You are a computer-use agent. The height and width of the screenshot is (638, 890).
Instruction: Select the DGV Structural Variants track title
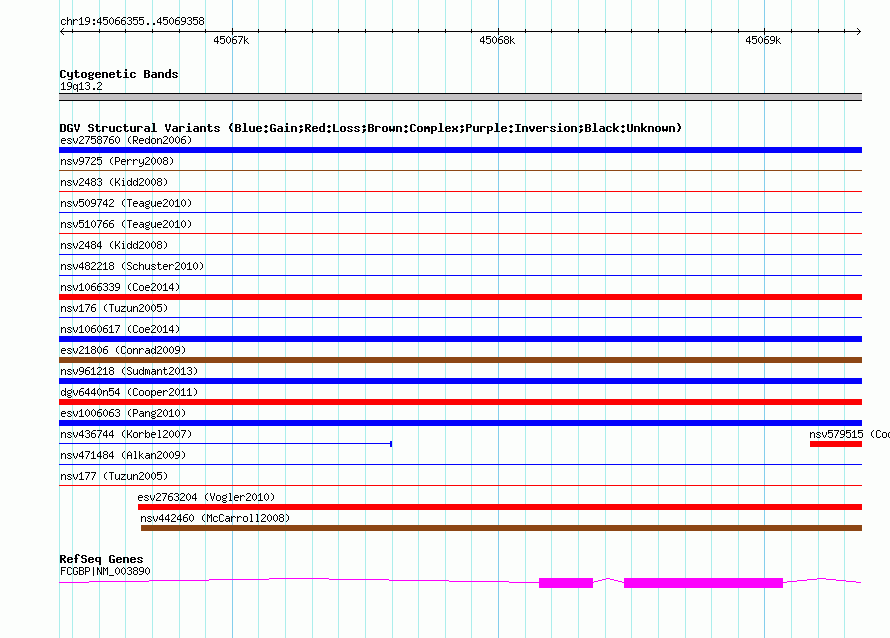pyautogui.click(x=370, y=128)
